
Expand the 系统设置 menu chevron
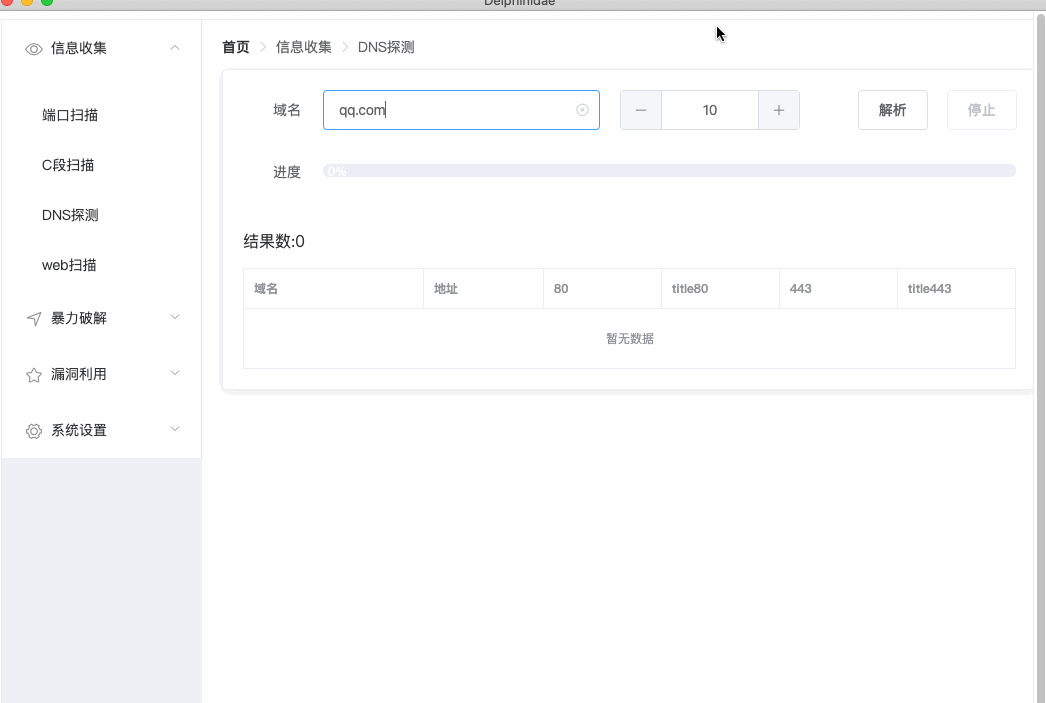pos(175,429)
